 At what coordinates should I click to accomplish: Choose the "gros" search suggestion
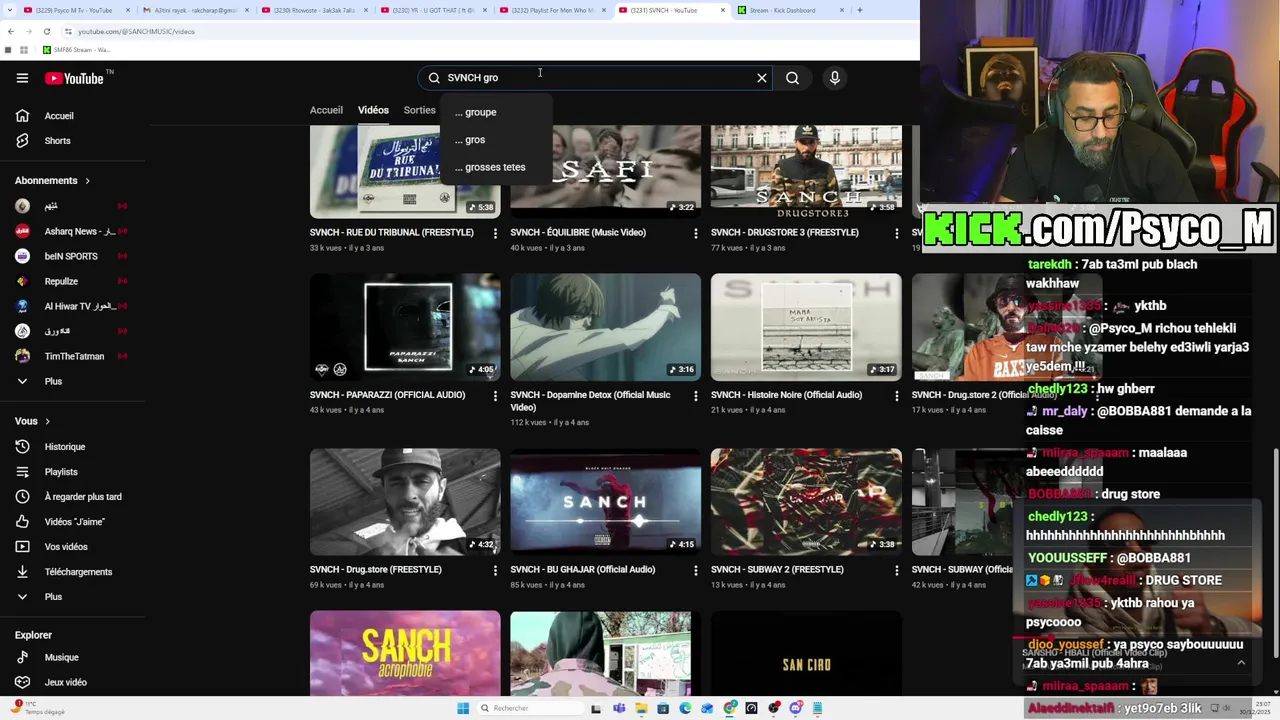[470, 140]
